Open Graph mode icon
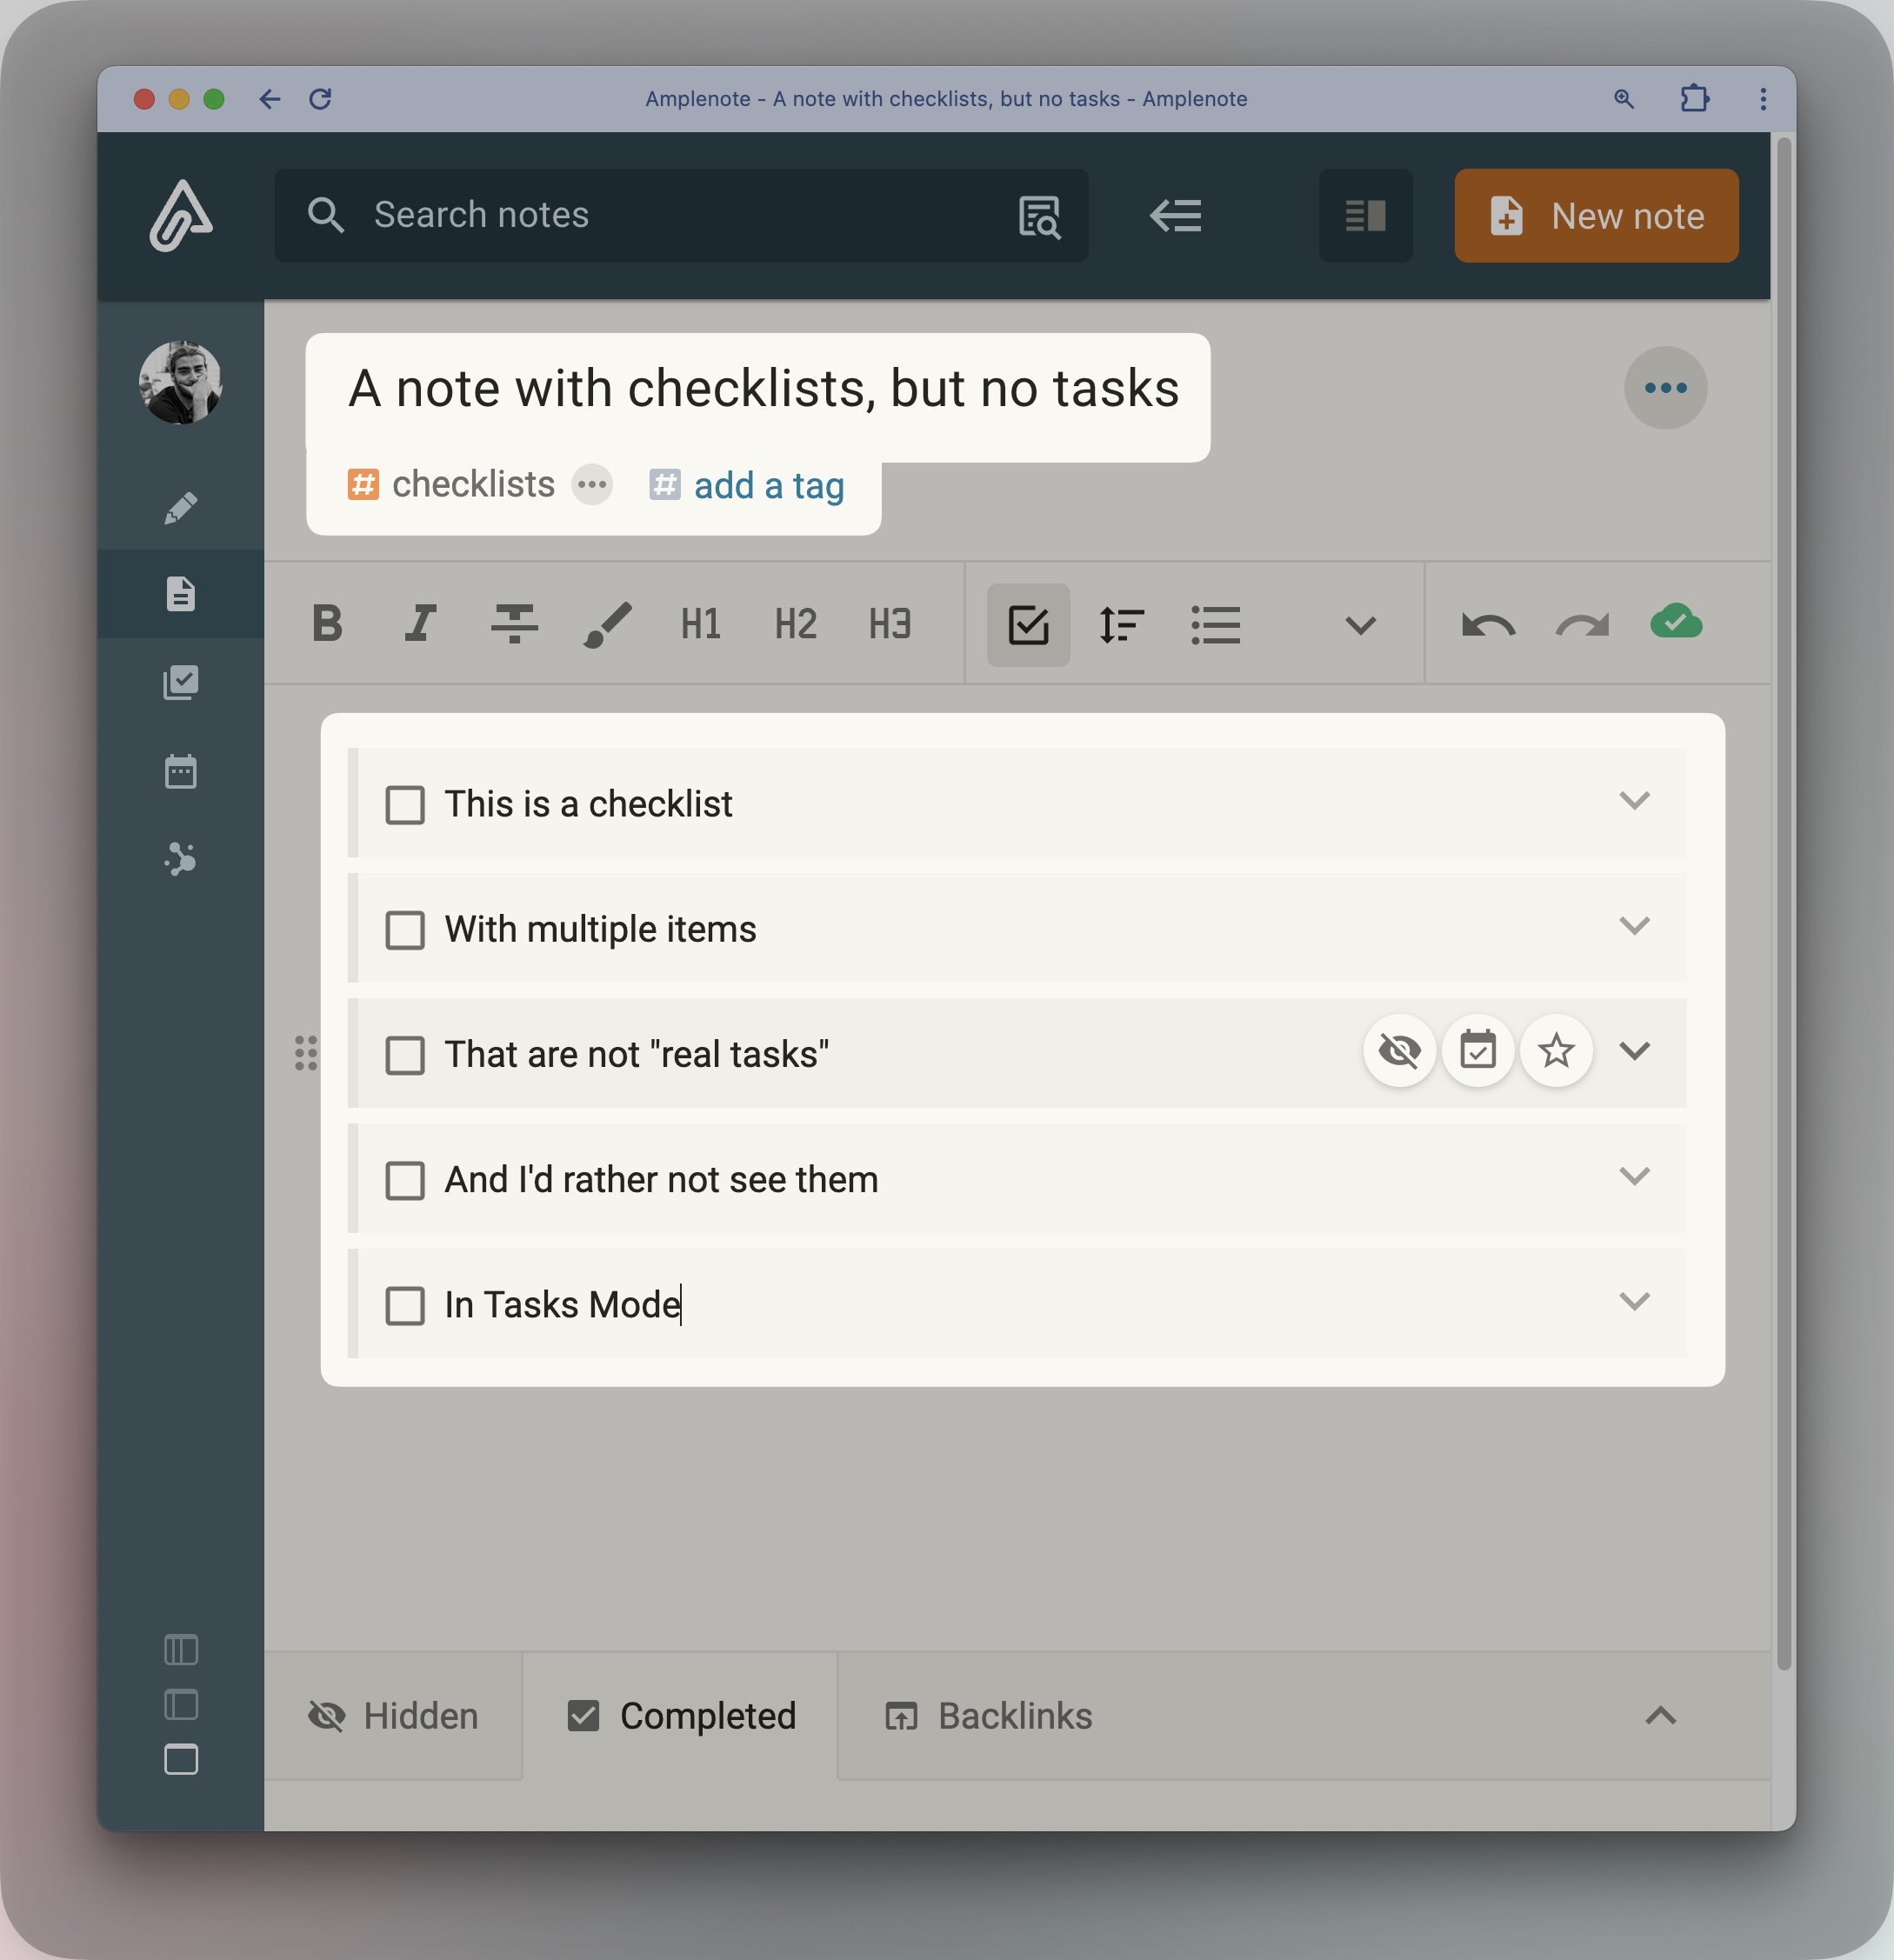The image size is (1894, 1960). click(x=180, y=859)
